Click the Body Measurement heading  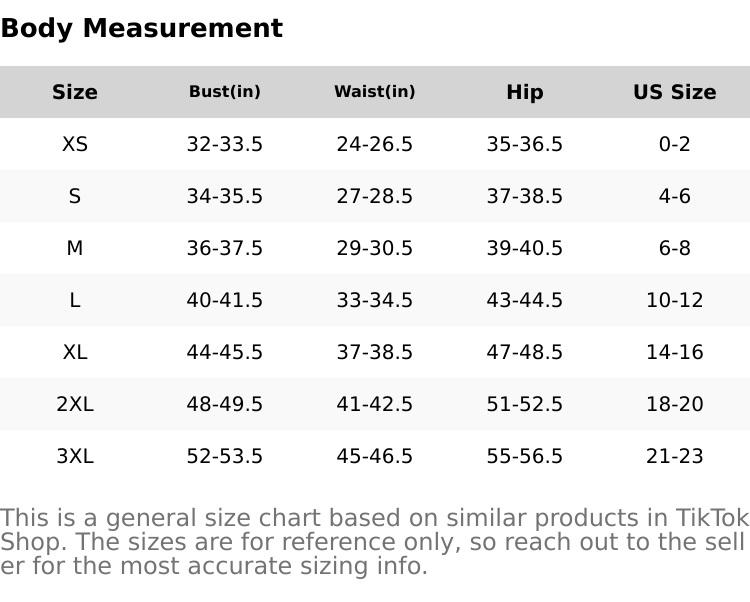tap(141, 28)
